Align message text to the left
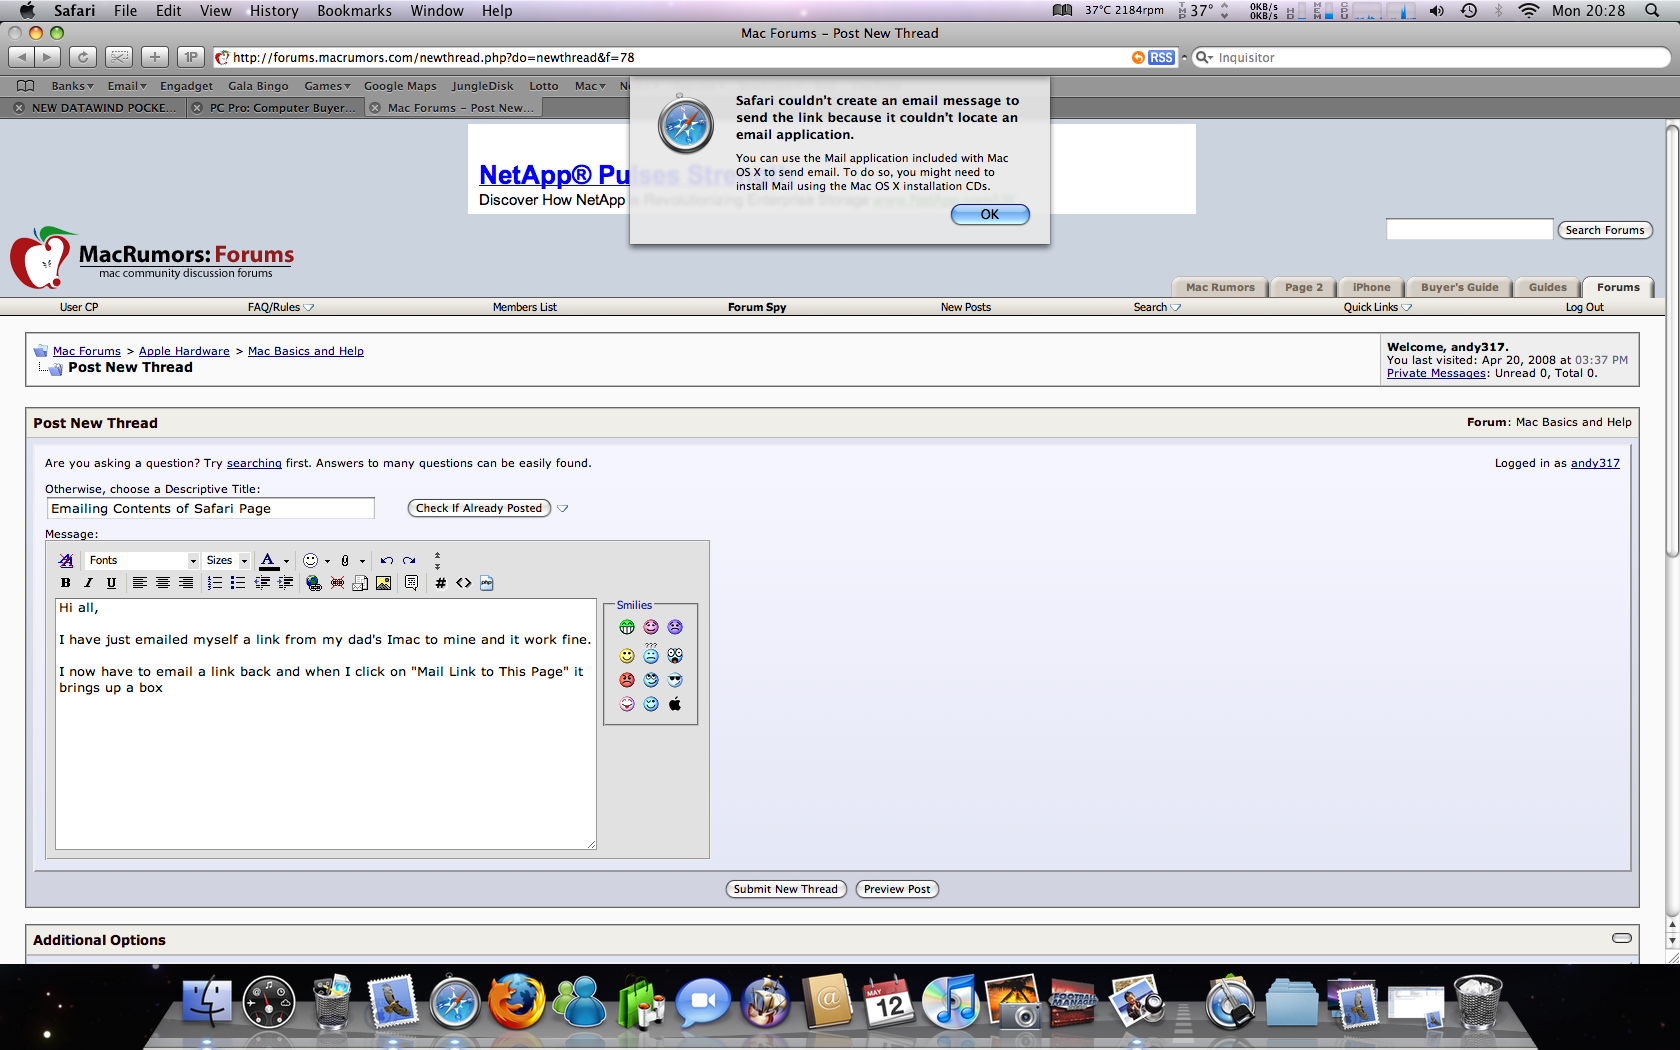The width and height of the screenshot is (1680, 1050). [140, 583]
